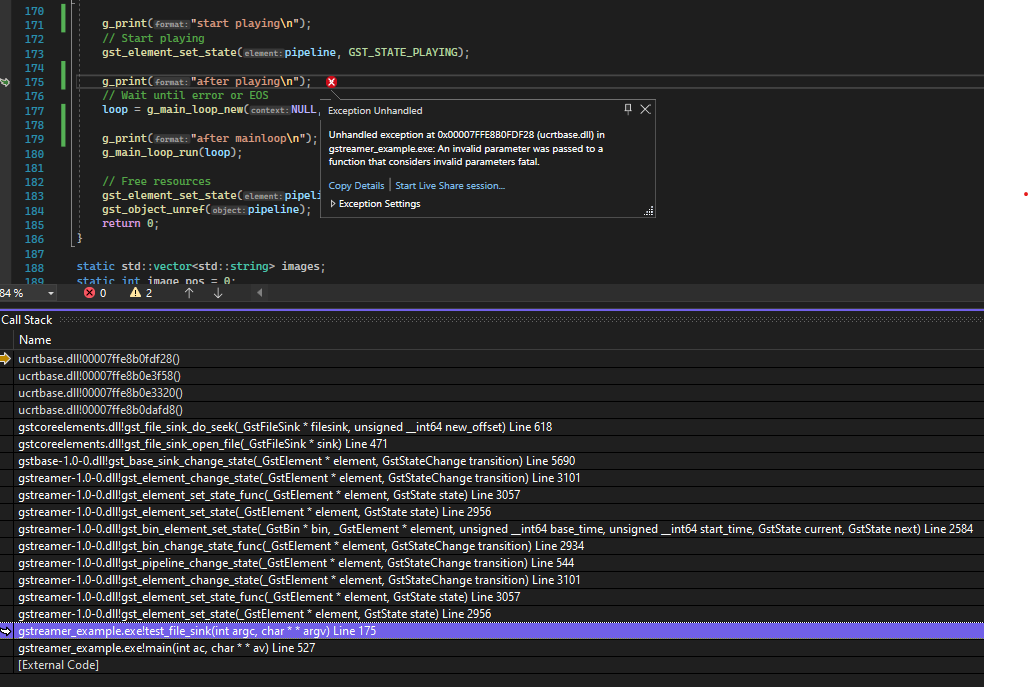Click the "after mainloop\n" g_print line 179
The image size is (1029, 687).
click(x=210, y=138)
